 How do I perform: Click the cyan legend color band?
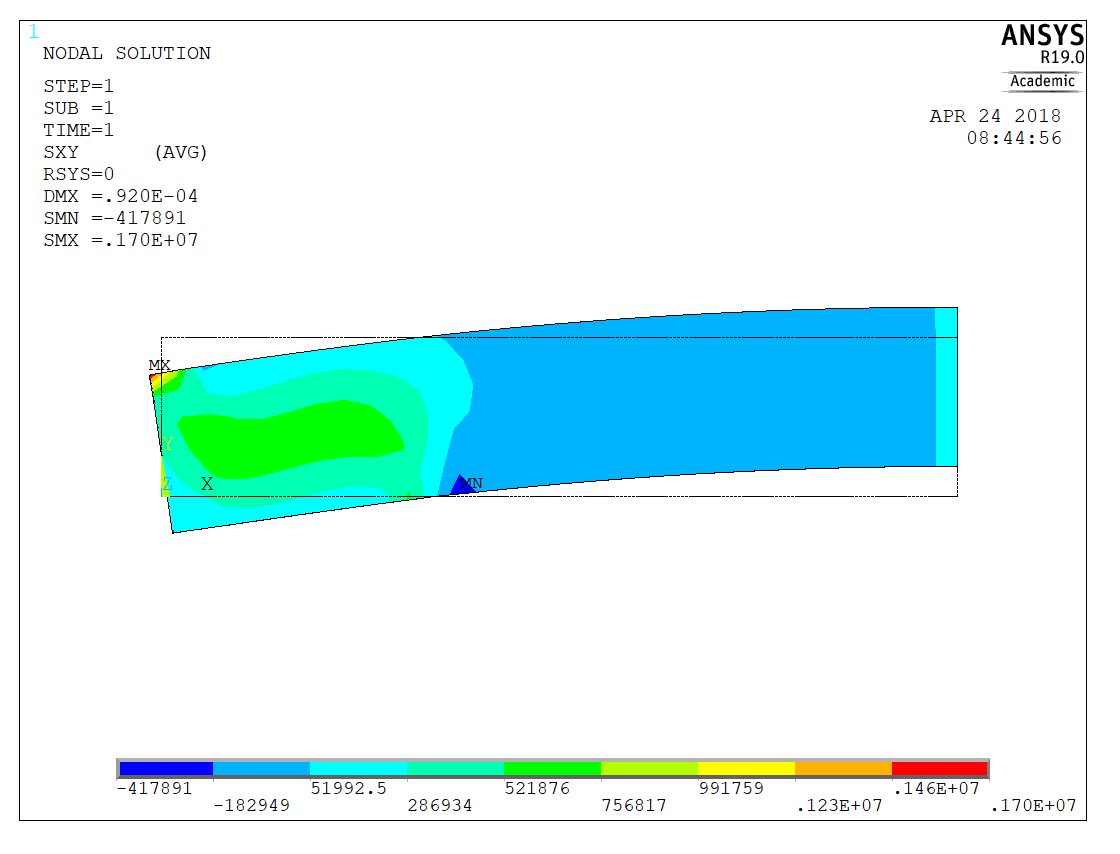359,768
